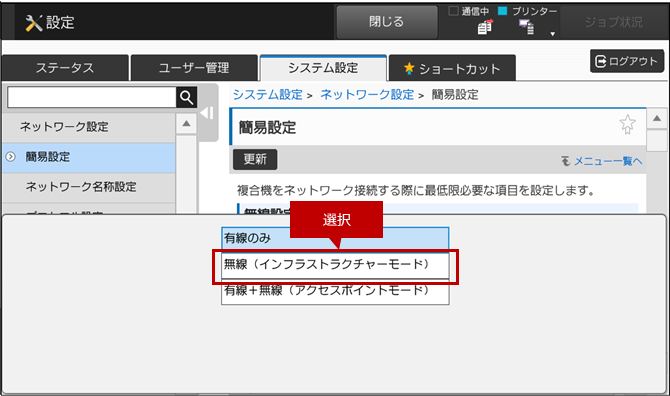Switch to the ステータス tab
Image resolution: width=670 pixels, height=396 pixels.
point(65,68)
